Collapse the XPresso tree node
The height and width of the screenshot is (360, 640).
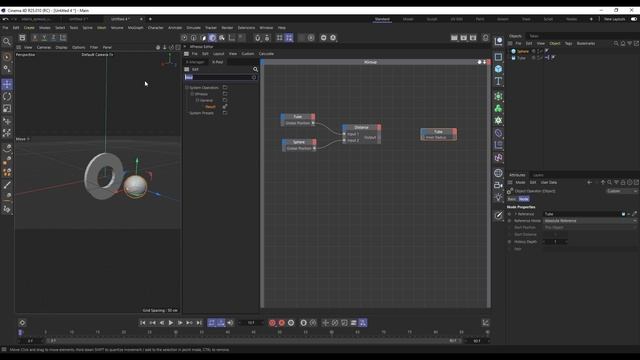[192, 94]
